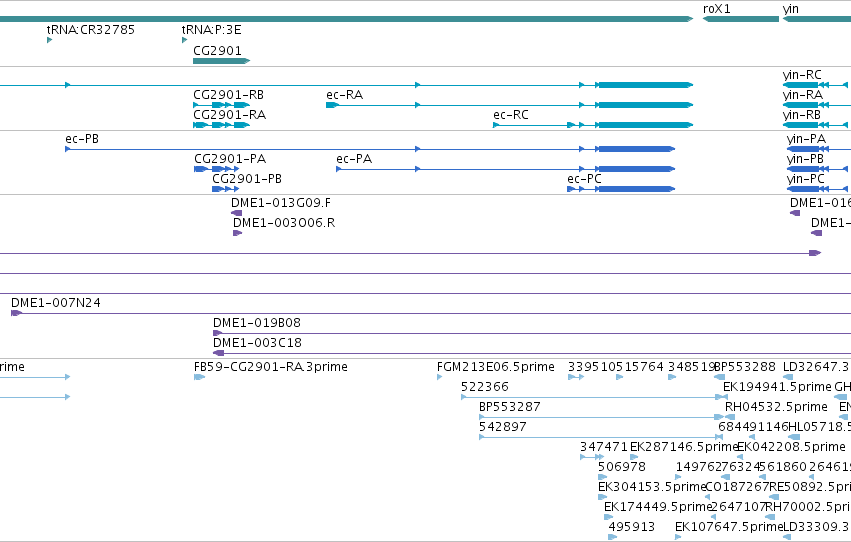The height and width of the screenshot is (542, 851).
Task: Click the ec-PB protein label
Action: pos(82,139)
